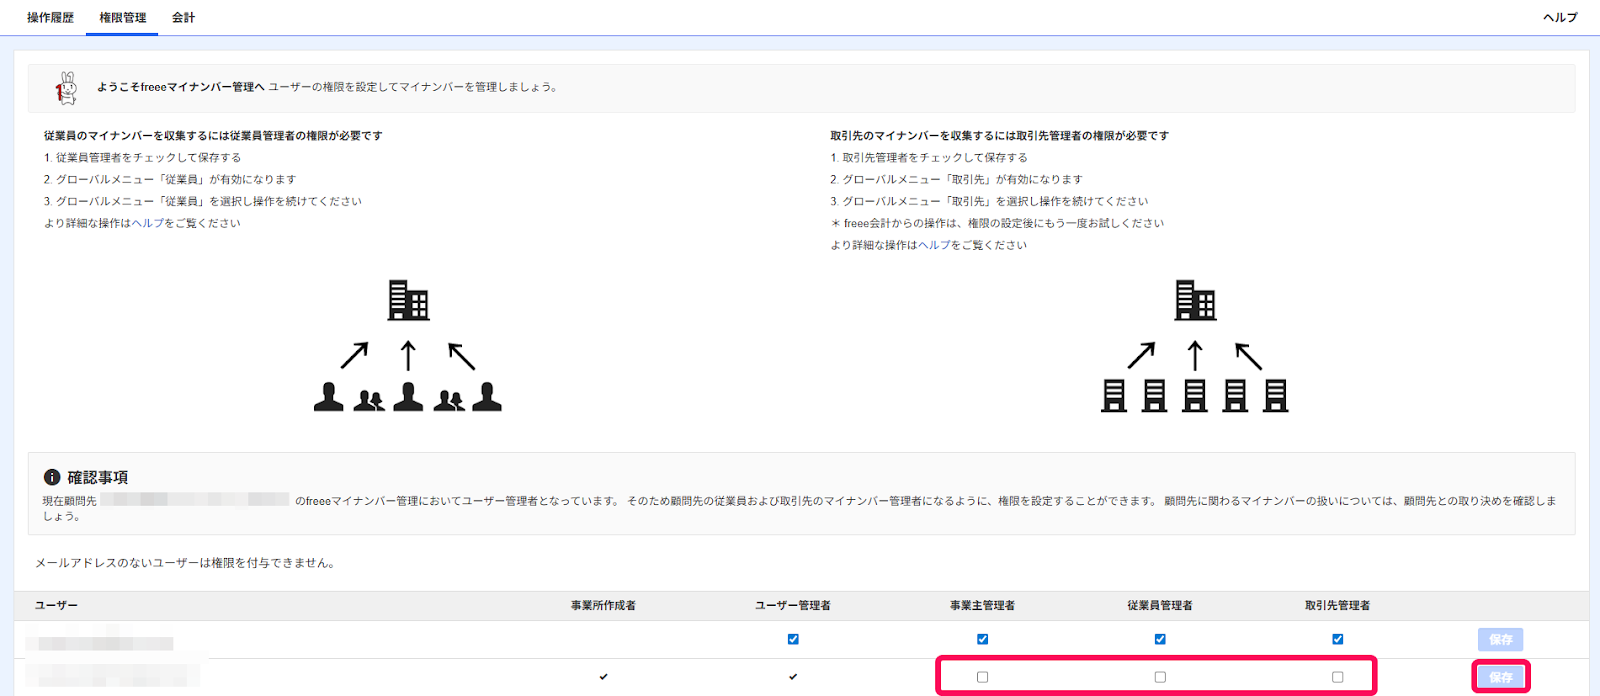Click step 1. 取引先管理者をチェックして保存する

pos(929,157)
